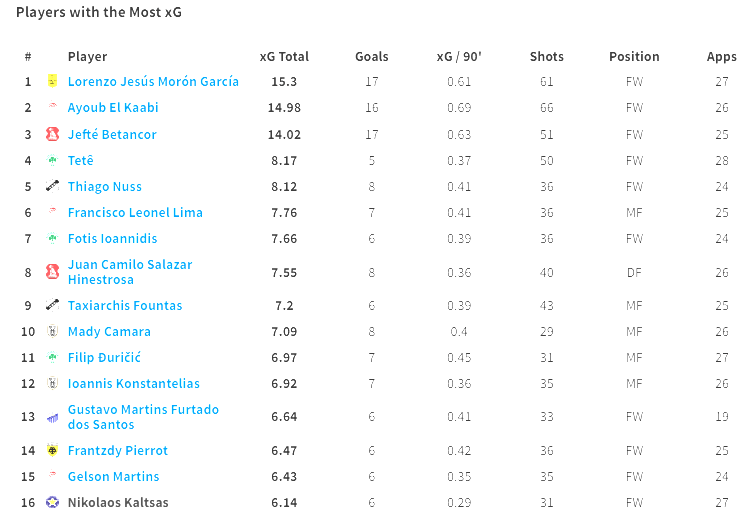Viewport: 750px width, 511px height.
Task: Click the club badge next to Jefté Betancor
Action: (x=52, y=134)
